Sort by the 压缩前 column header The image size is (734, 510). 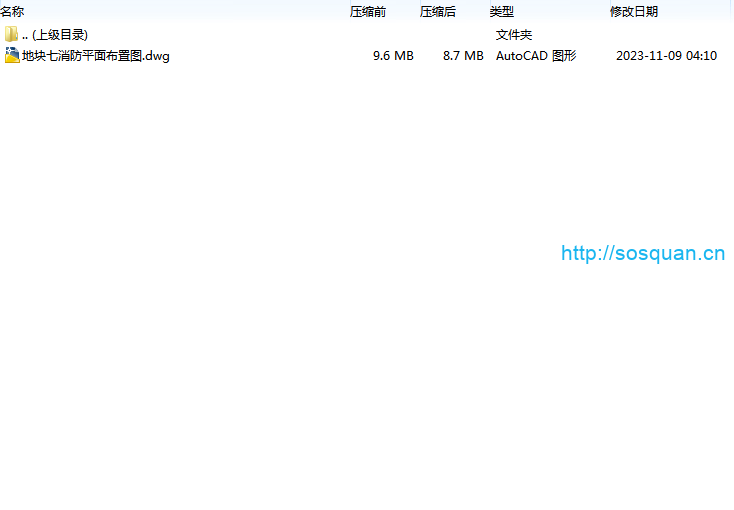367,12
